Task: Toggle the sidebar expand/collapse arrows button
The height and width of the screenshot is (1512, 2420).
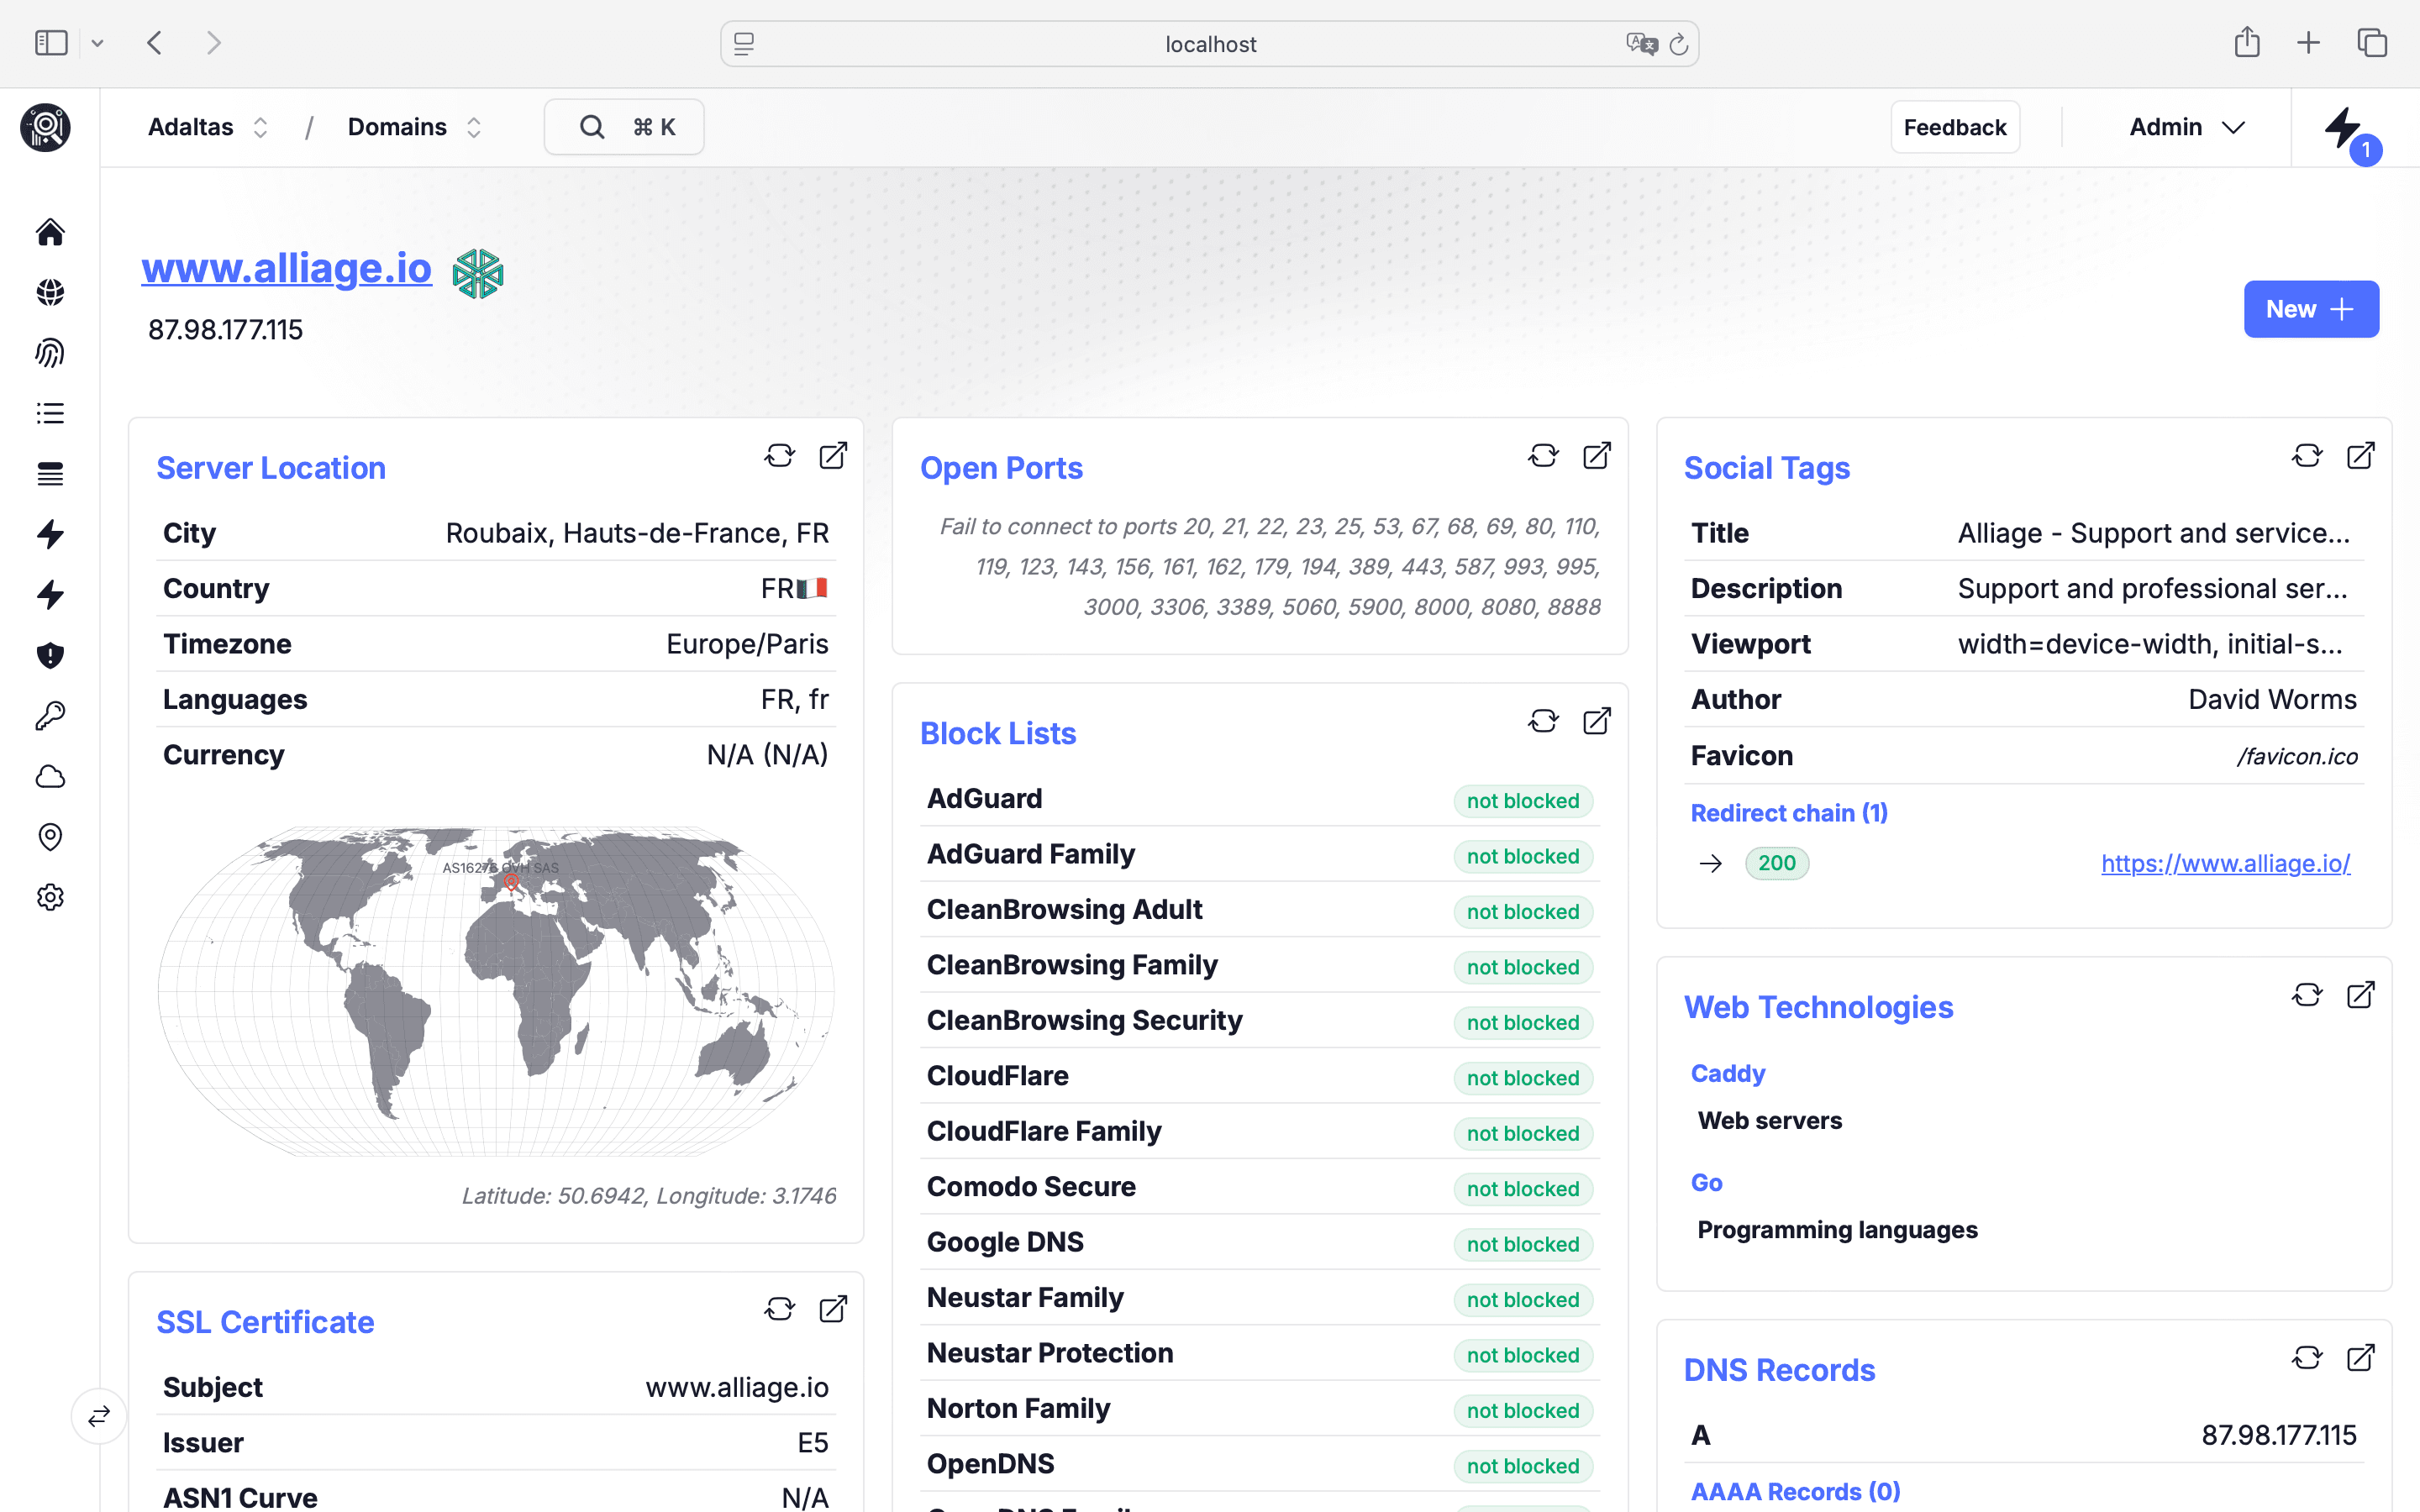Action: pyautogui.click(x=99, y=1416)
